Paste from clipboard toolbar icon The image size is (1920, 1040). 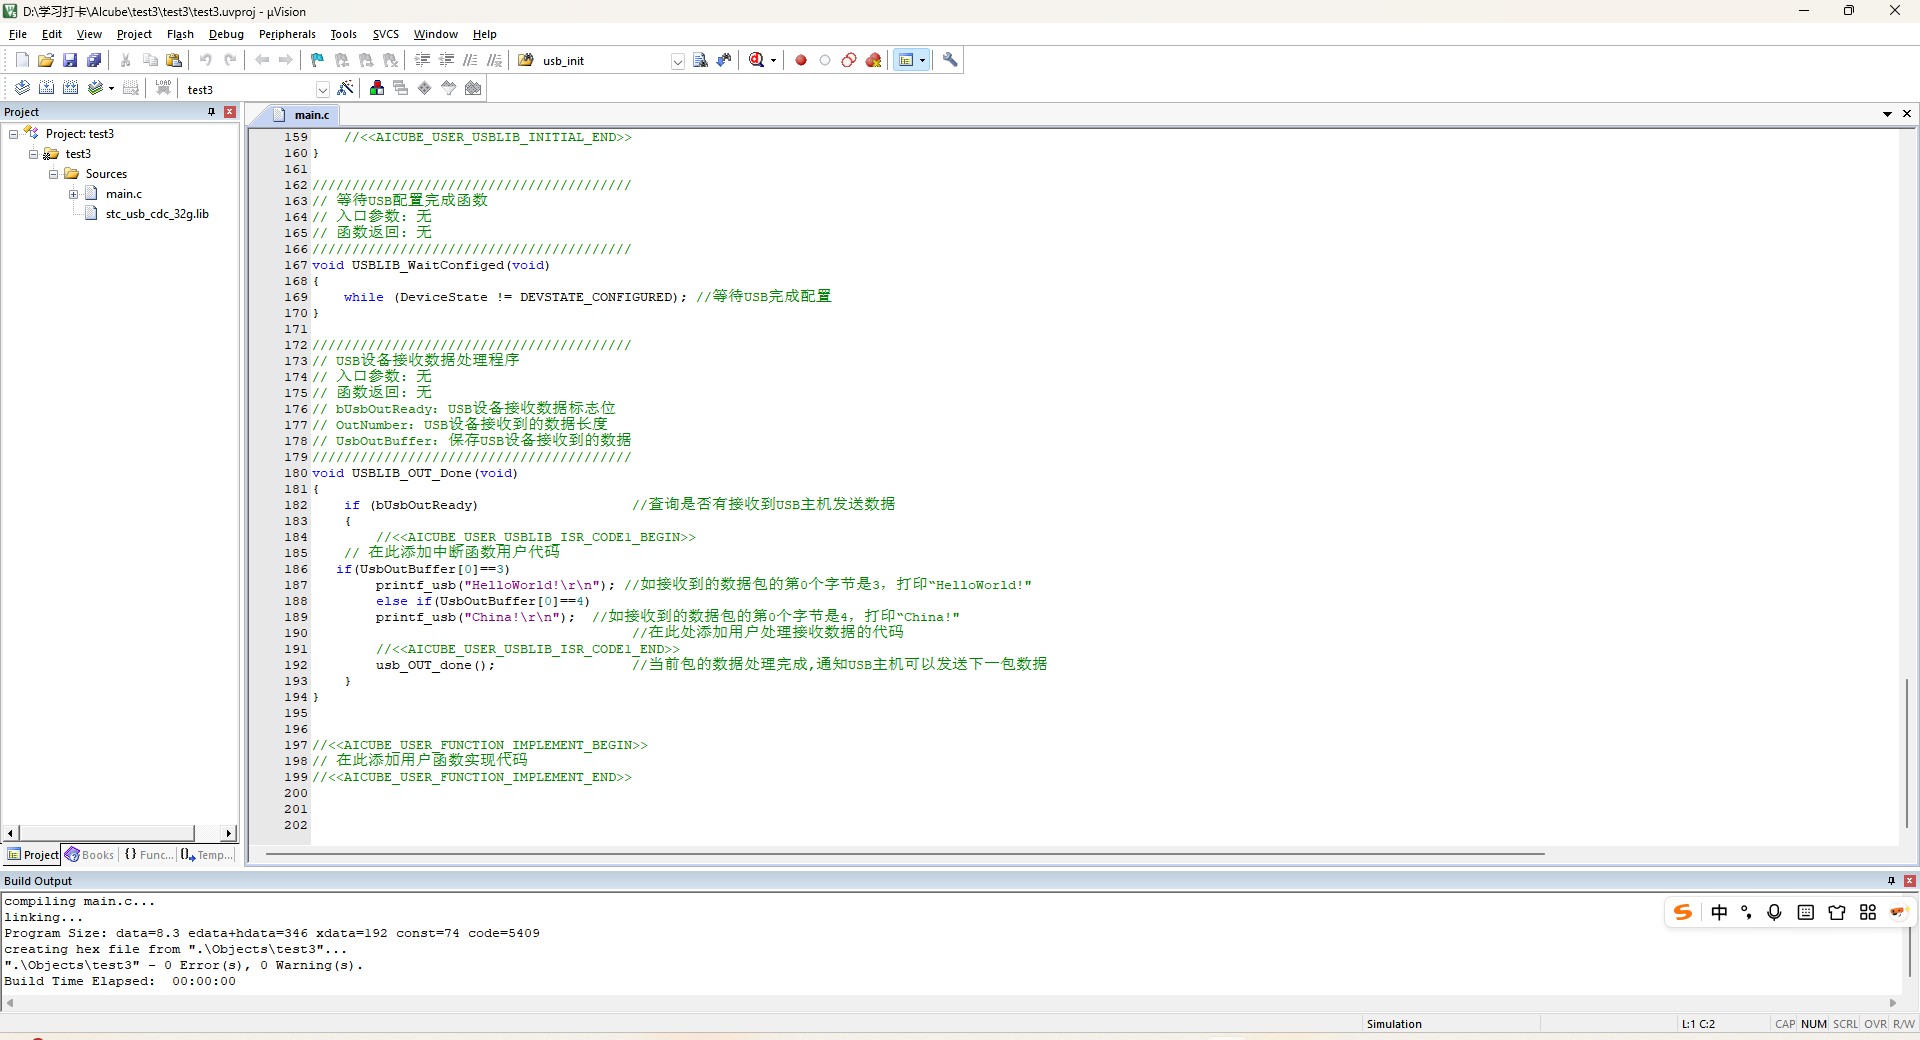coord(174,60)
